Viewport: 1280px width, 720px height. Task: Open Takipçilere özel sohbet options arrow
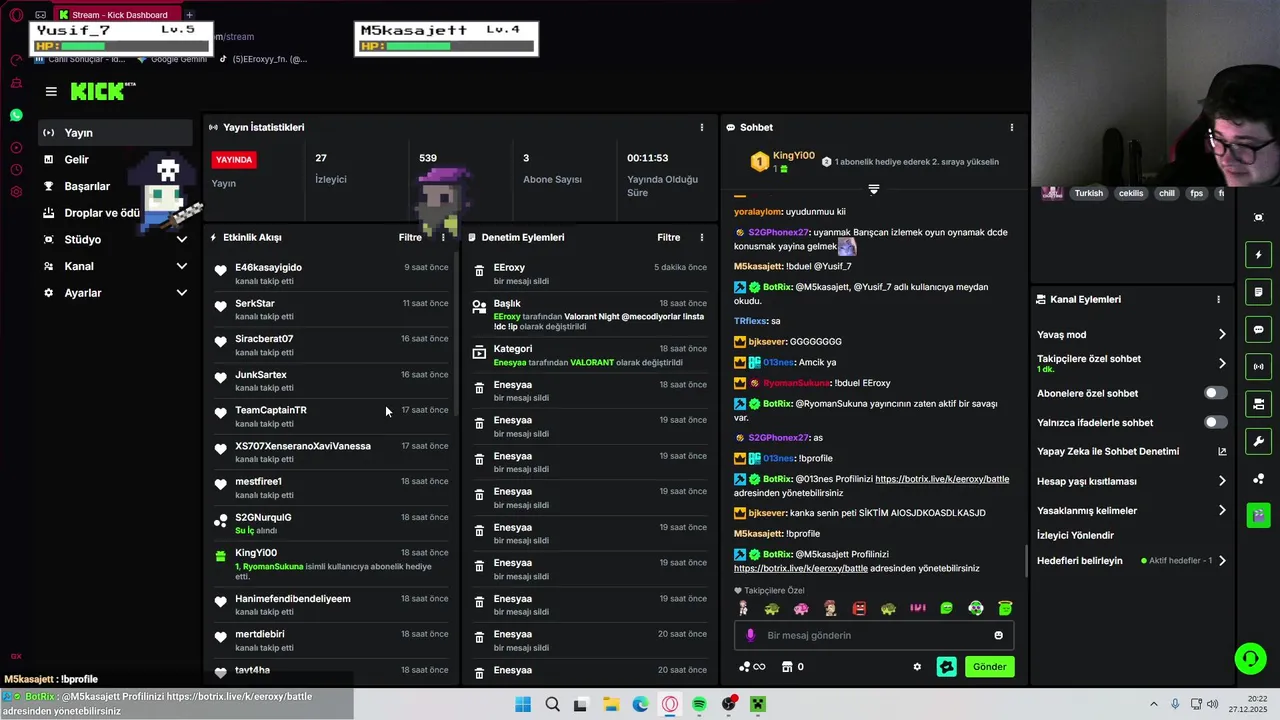(x=1222, y=363)
